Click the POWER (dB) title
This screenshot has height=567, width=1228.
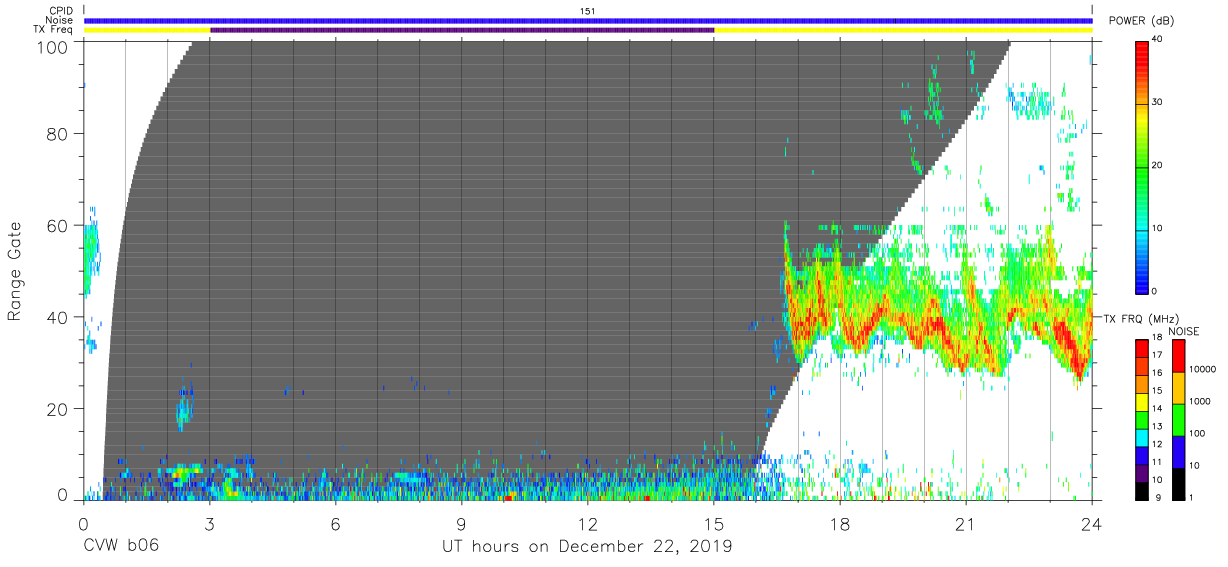[x=1140, y=21]
